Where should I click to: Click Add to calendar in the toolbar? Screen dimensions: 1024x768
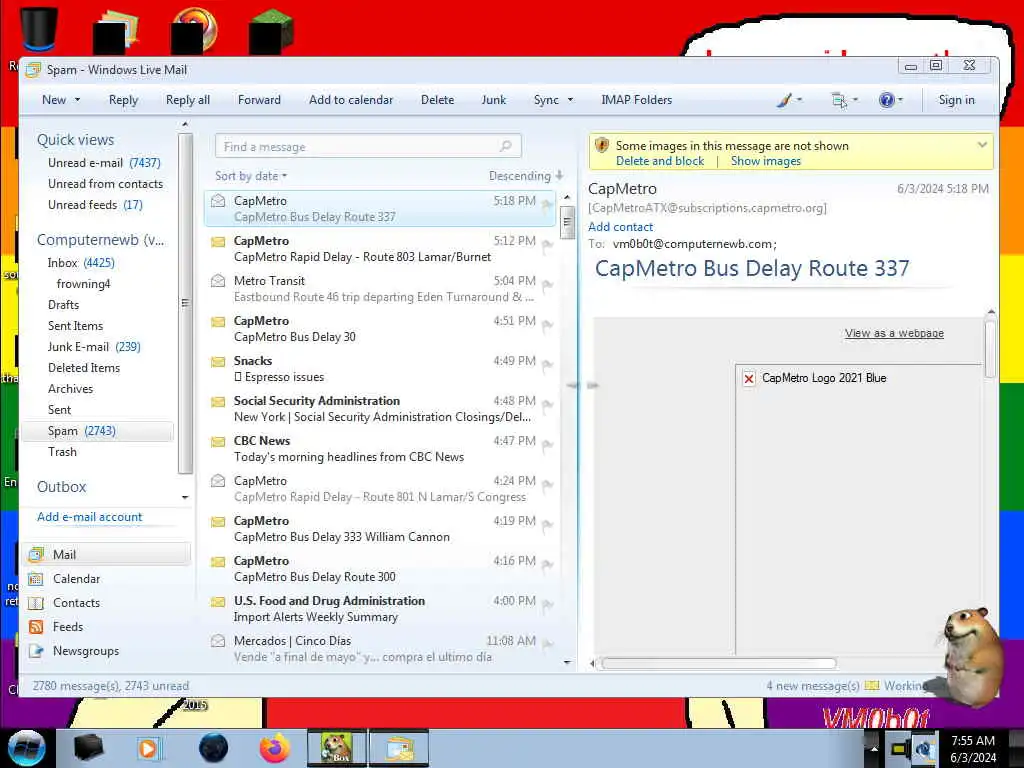point(351,100)
